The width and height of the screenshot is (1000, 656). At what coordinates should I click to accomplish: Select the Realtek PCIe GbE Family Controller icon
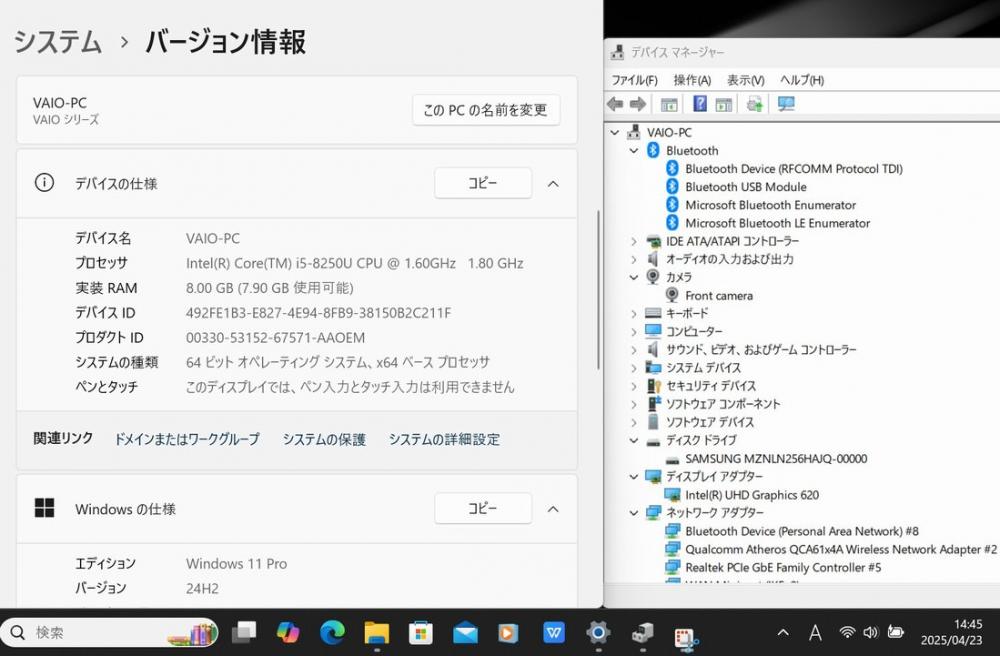pos(672,567)
